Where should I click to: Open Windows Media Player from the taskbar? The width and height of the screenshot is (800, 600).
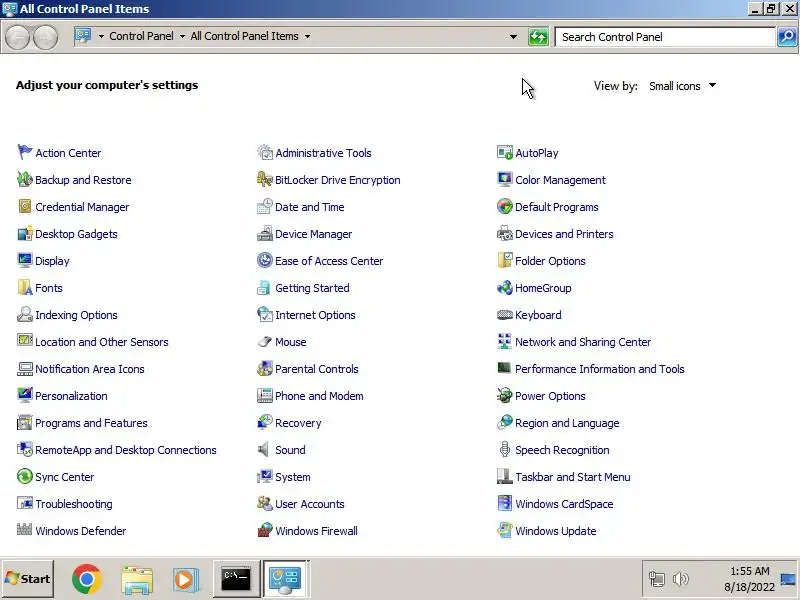pyautogui.click(x=185, y=580)
